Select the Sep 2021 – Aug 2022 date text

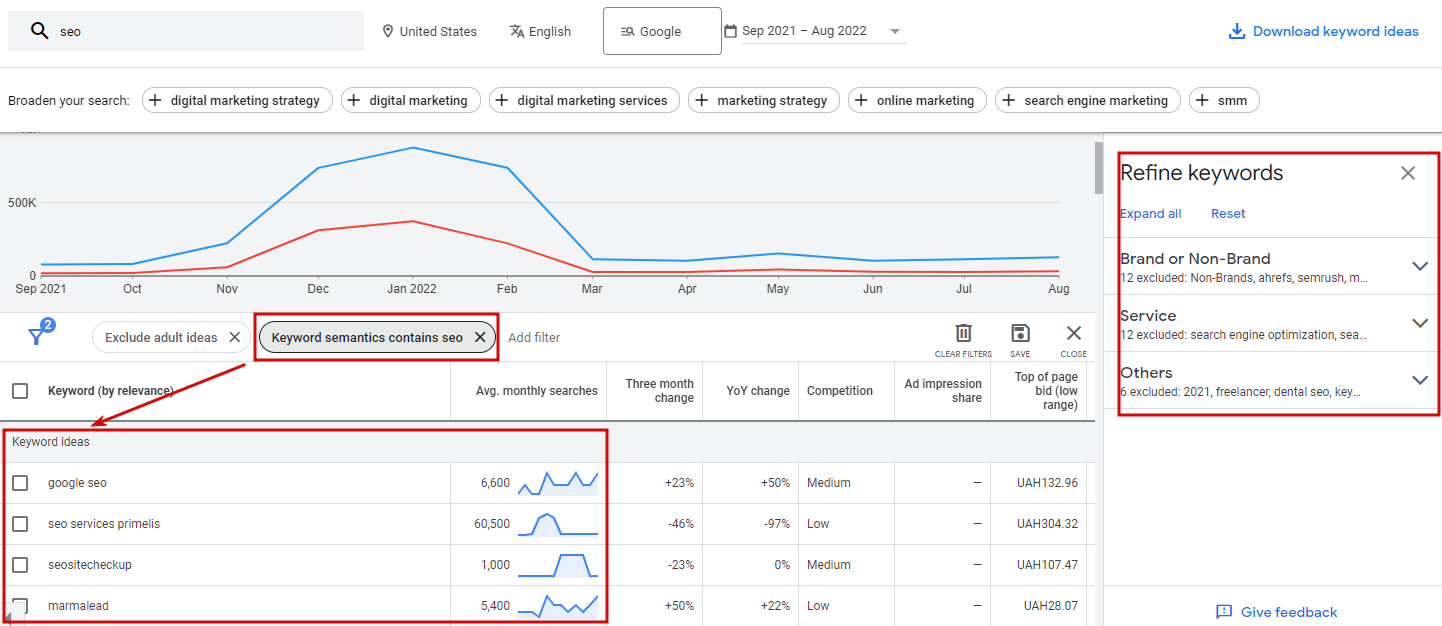pyautogui.click(x=804, y=31)
